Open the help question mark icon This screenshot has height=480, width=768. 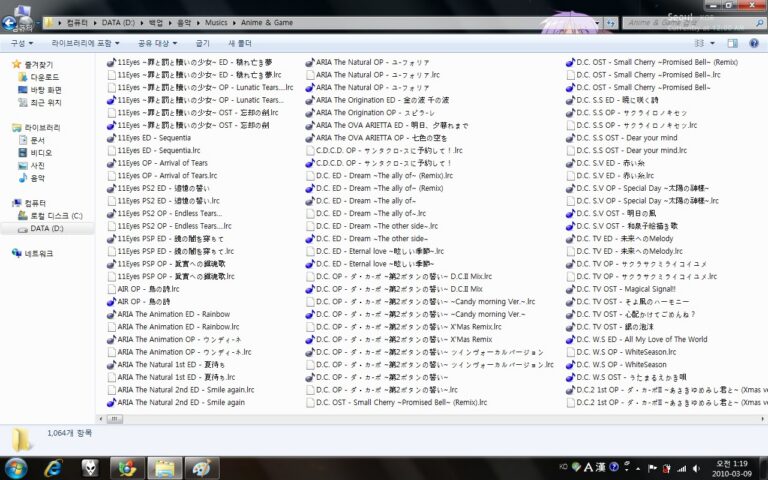(754, 43)
